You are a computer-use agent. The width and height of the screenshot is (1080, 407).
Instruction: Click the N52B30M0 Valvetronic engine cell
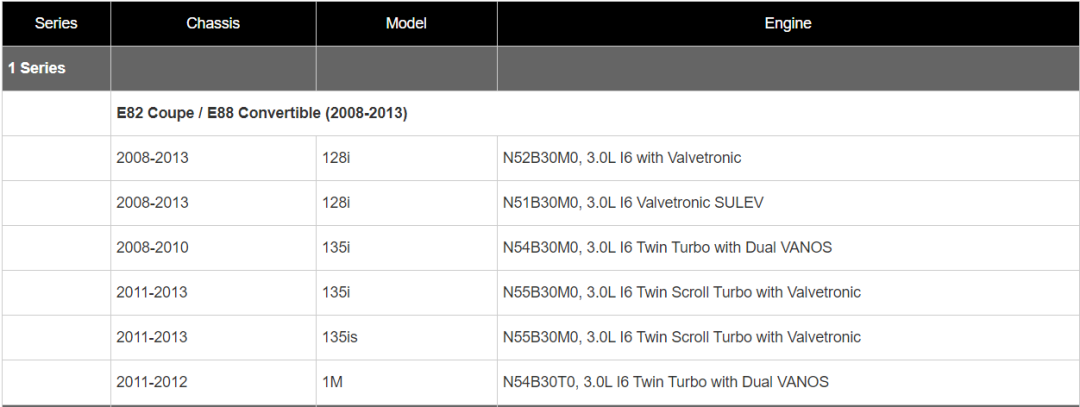(x=622, y=158)
